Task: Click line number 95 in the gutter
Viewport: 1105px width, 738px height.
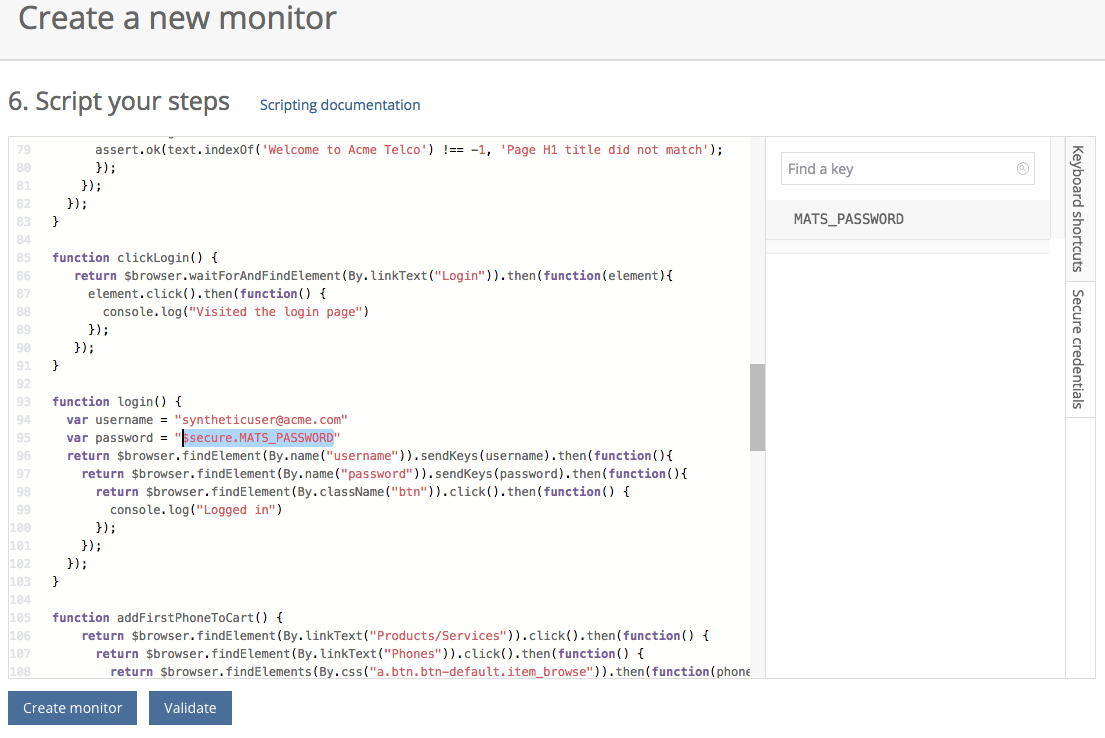Action: point(23,438)
